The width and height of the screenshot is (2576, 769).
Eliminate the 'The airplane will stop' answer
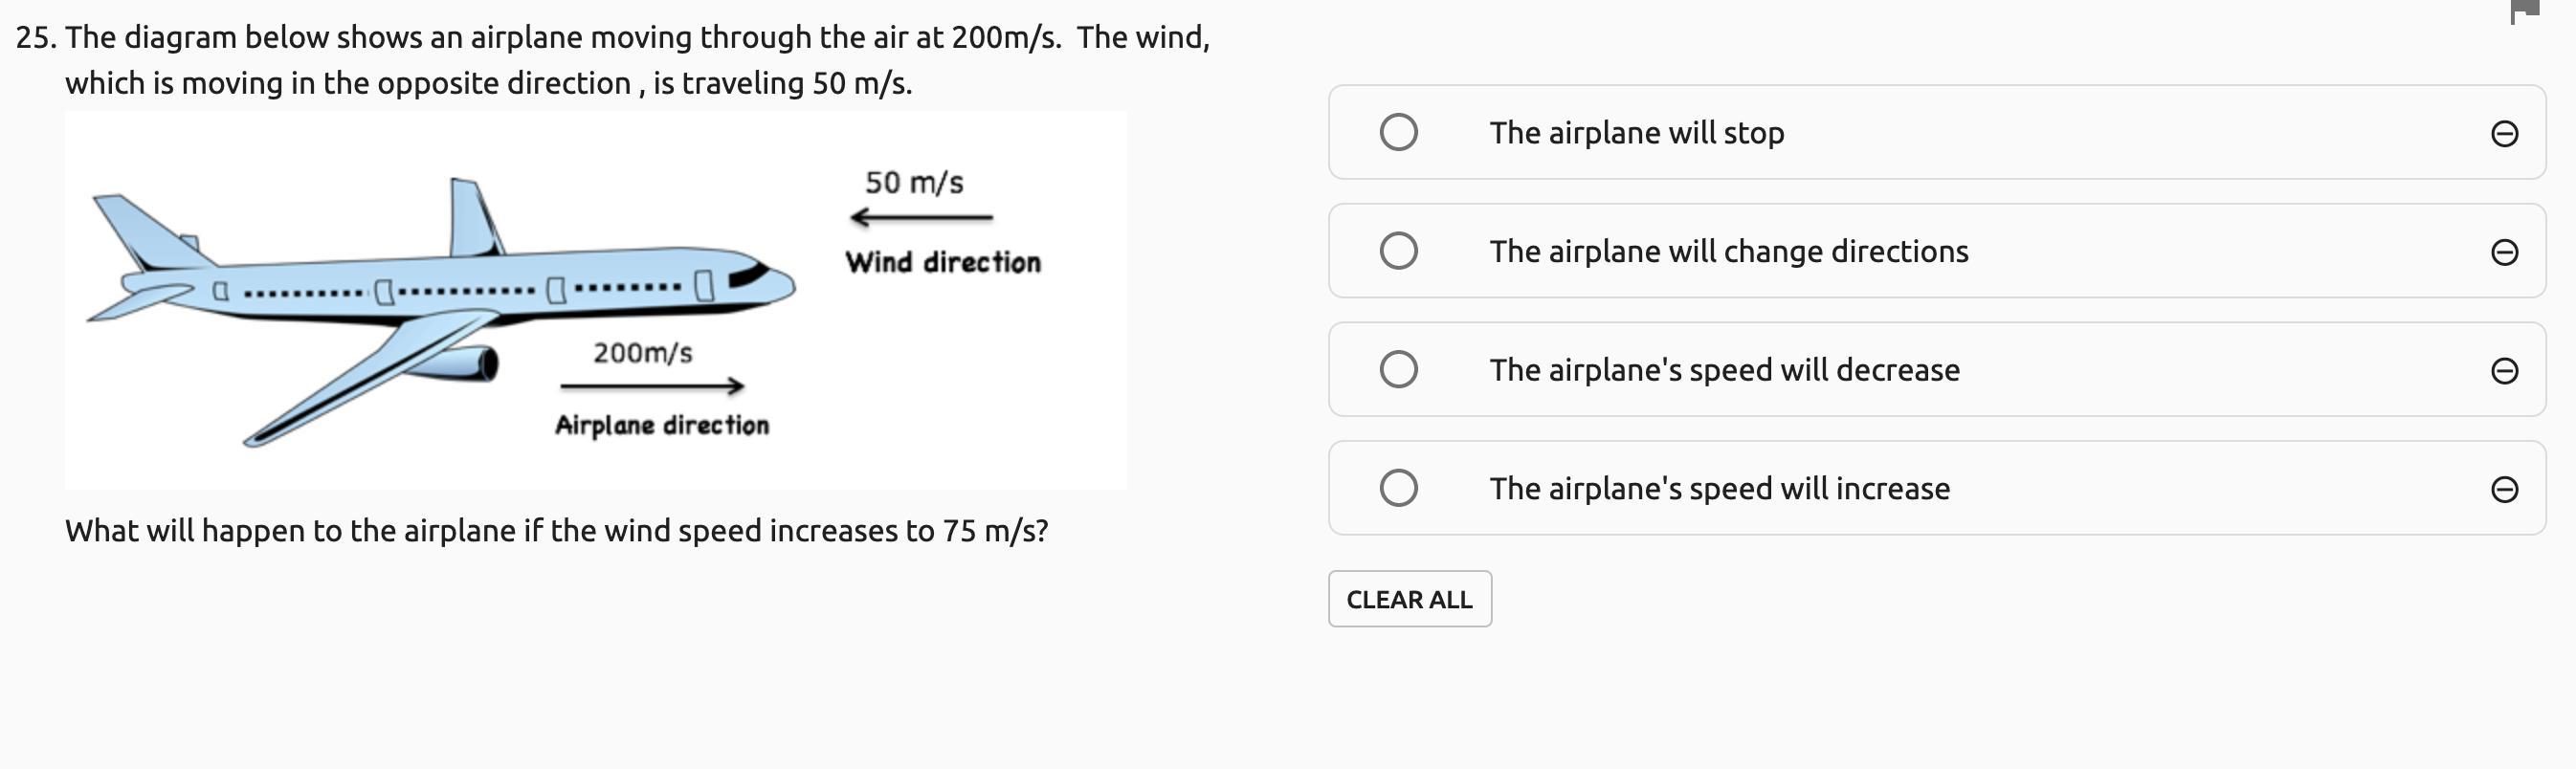point(2504,133)
